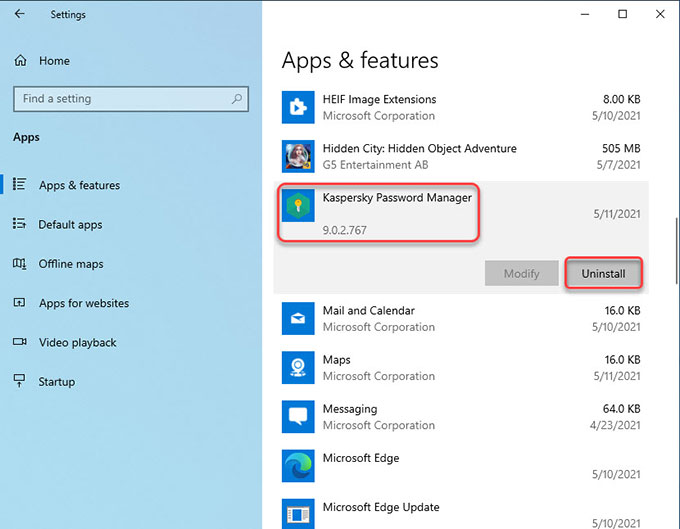
Task: Click the Hidden City game icon
Action: (x=298, y=156)
